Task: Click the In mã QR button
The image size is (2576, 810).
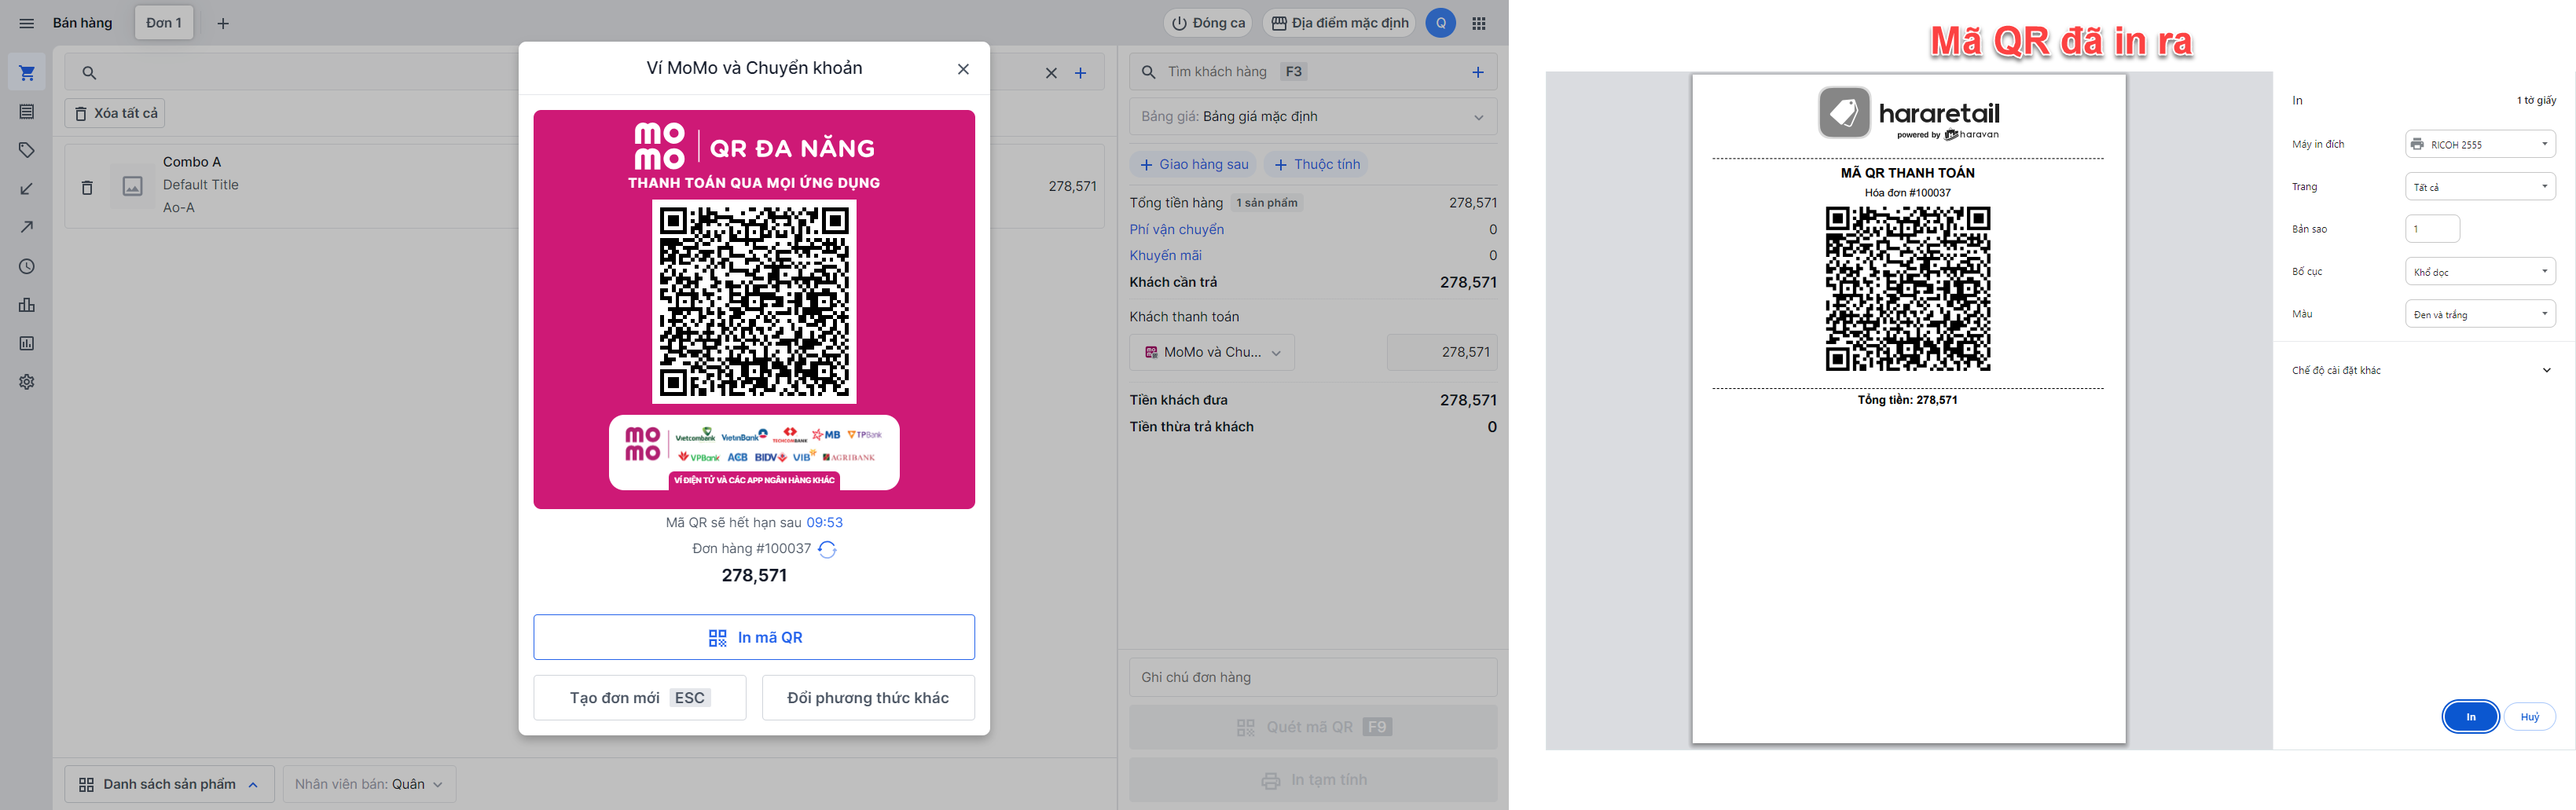Action: coord(754,637)
